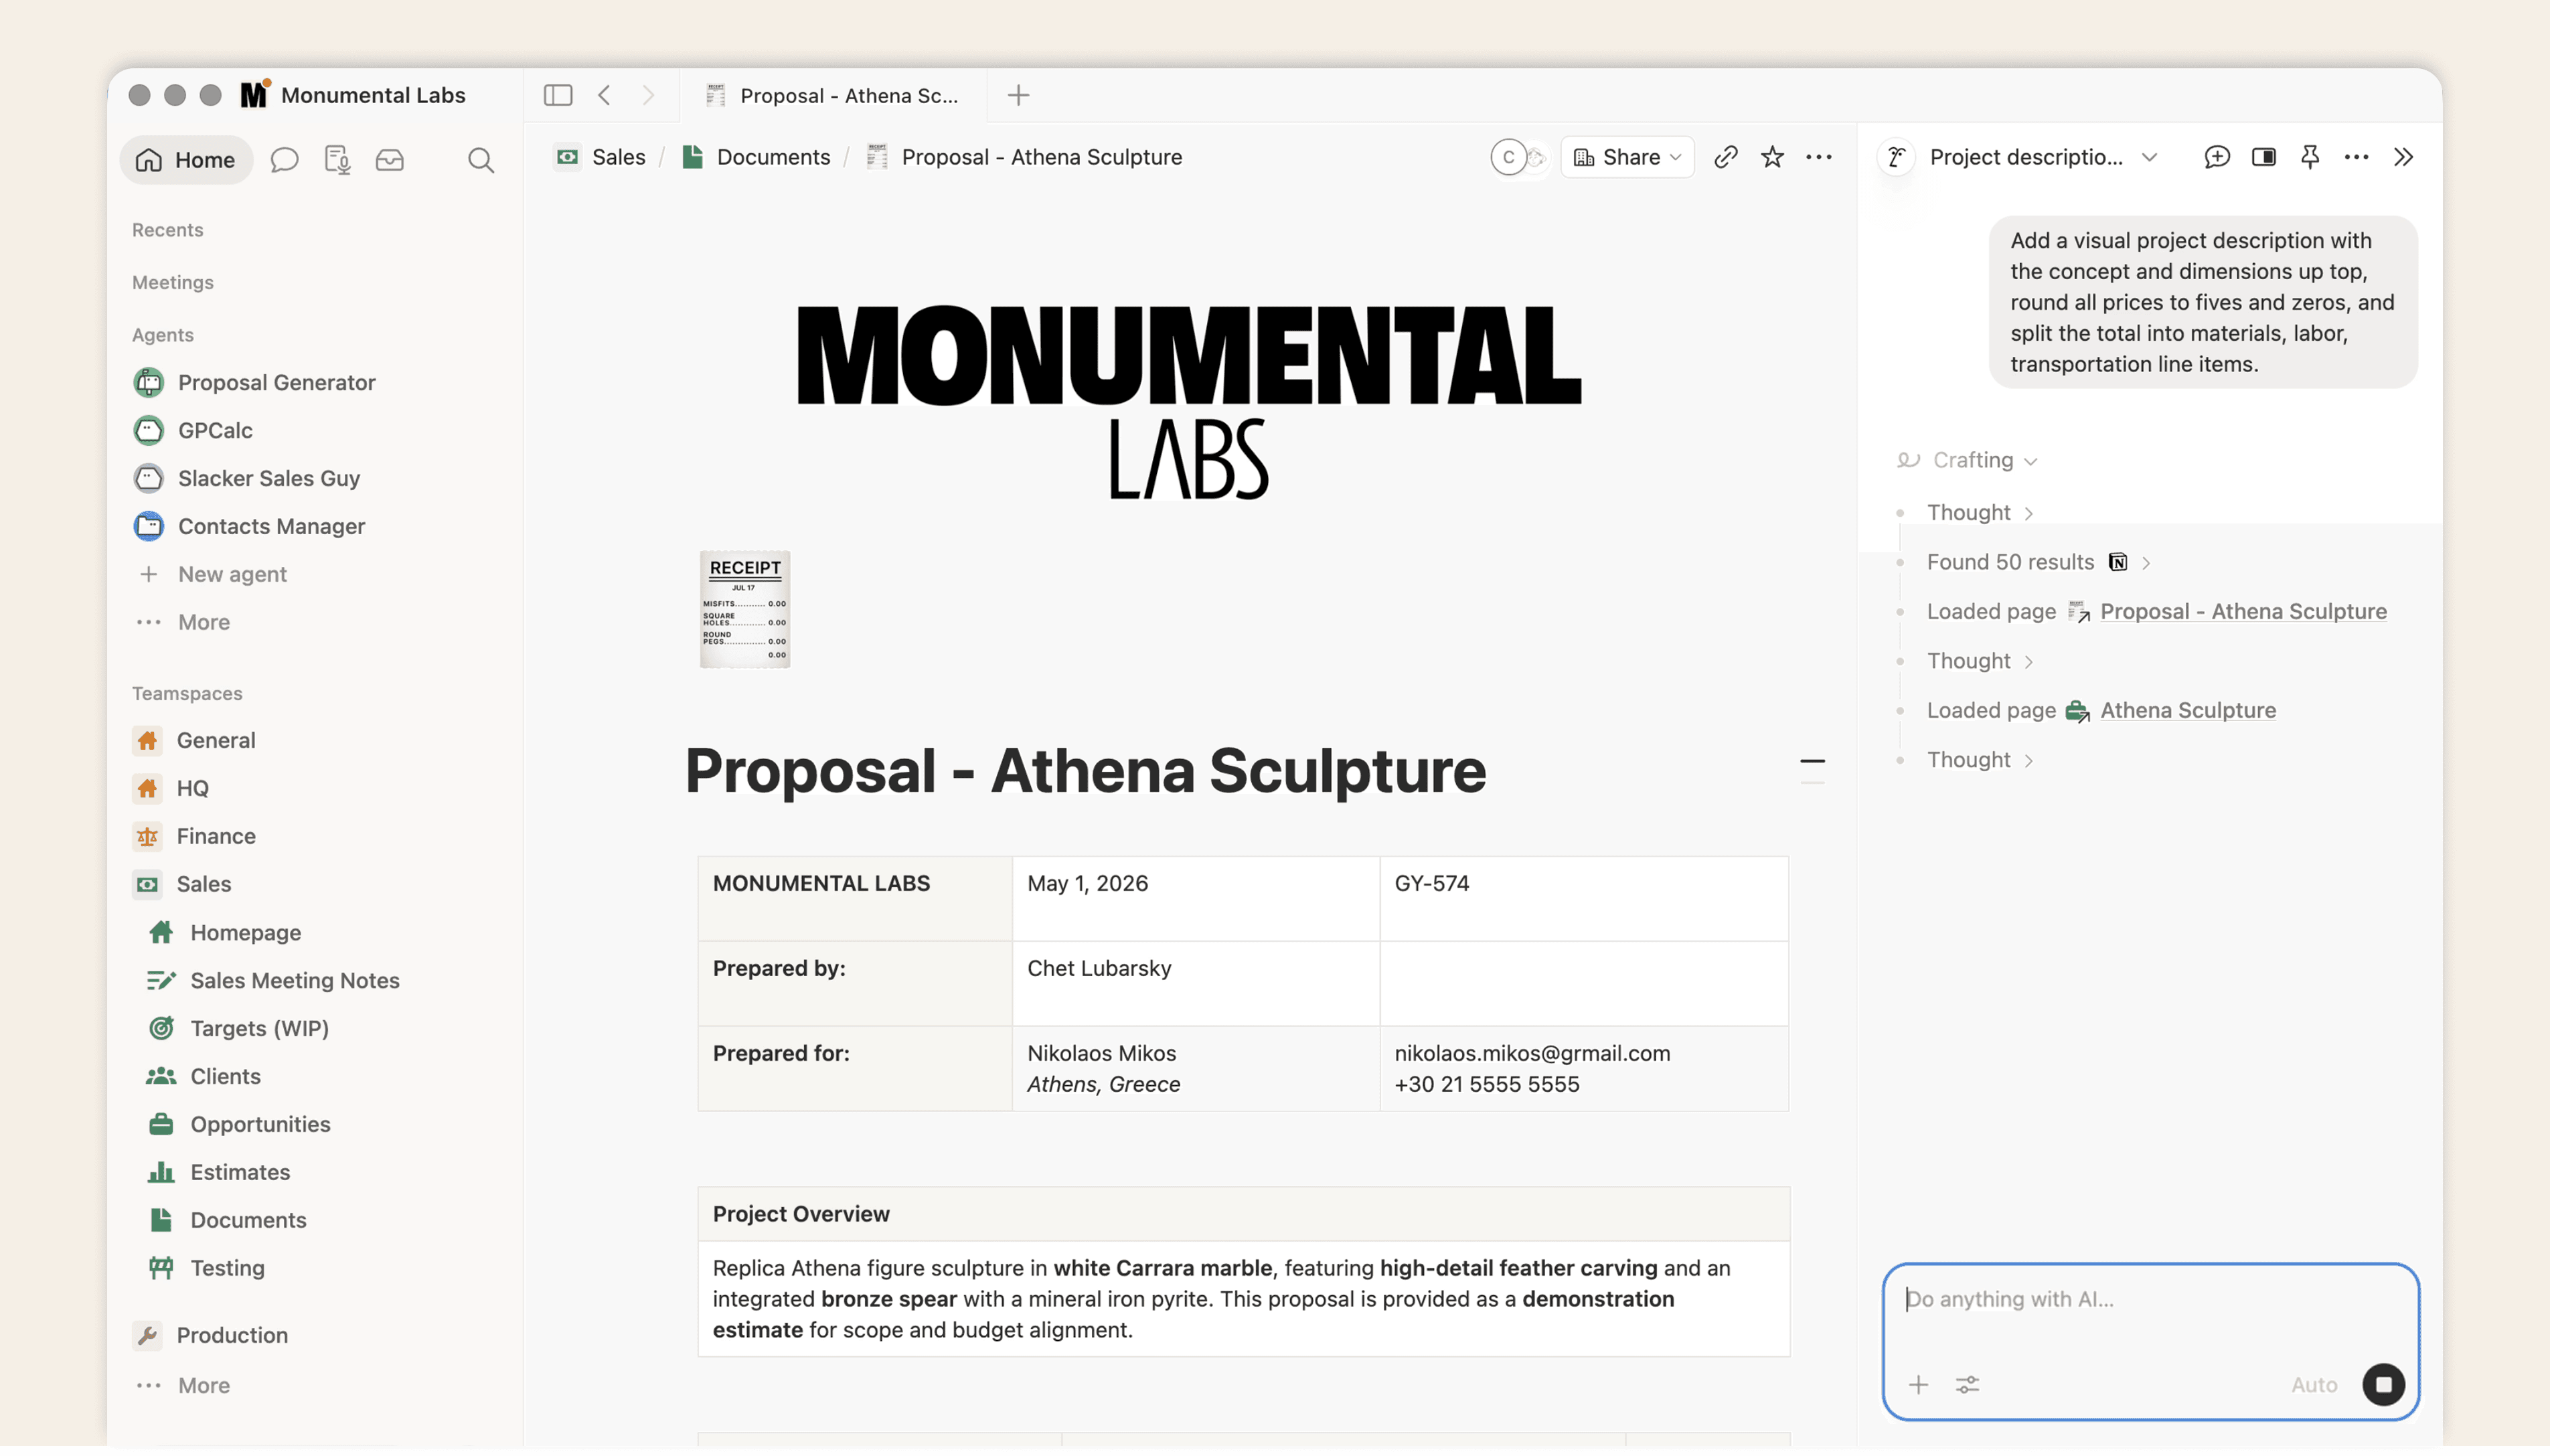Viewport: 2550px width, 1456px height.
Task: Open page options three-dot menu
Action: pyautogui.click(x=1819, y=157)
